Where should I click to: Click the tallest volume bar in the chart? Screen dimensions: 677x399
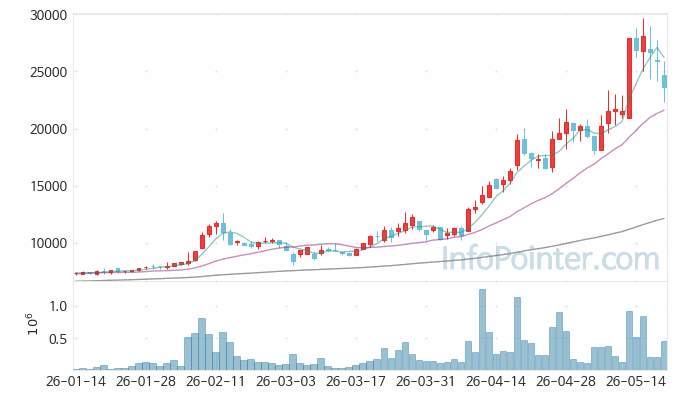coord(482,329)
